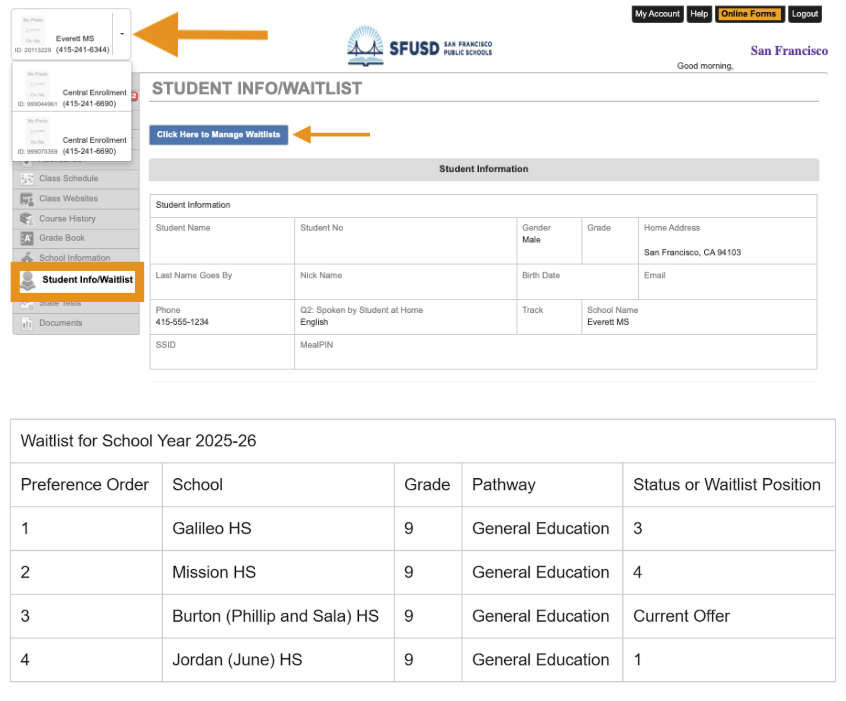Click the School Information icon

pos(27,257)
